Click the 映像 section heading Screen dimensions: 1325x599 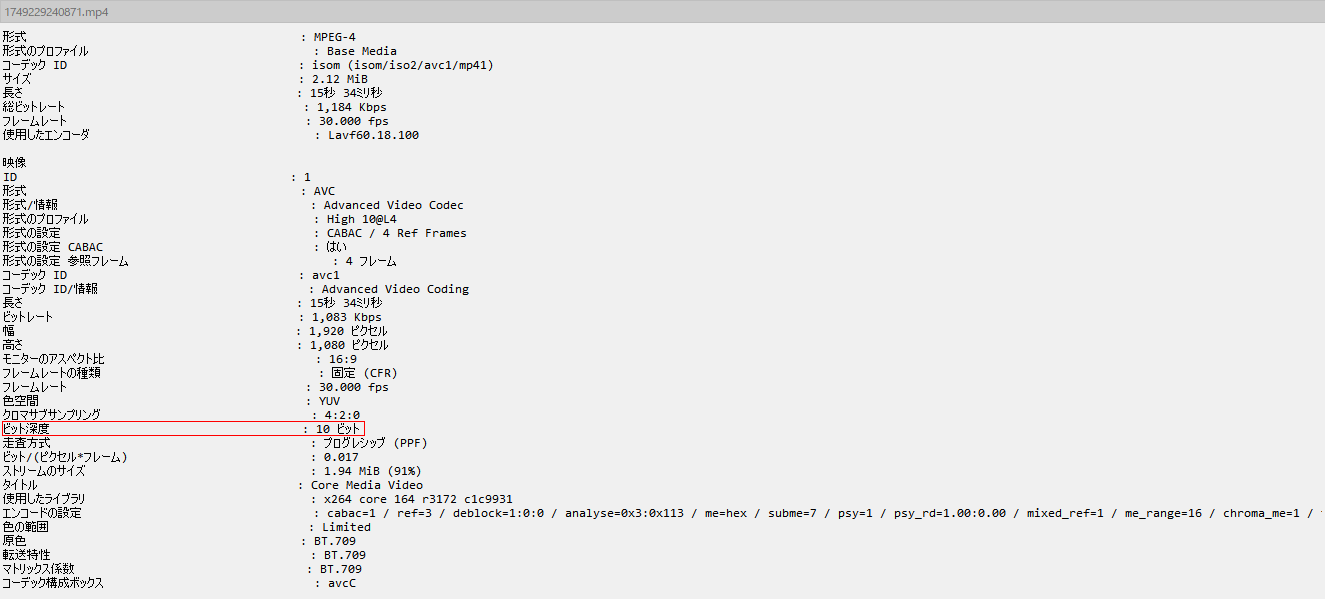click(x=14, y=162)
